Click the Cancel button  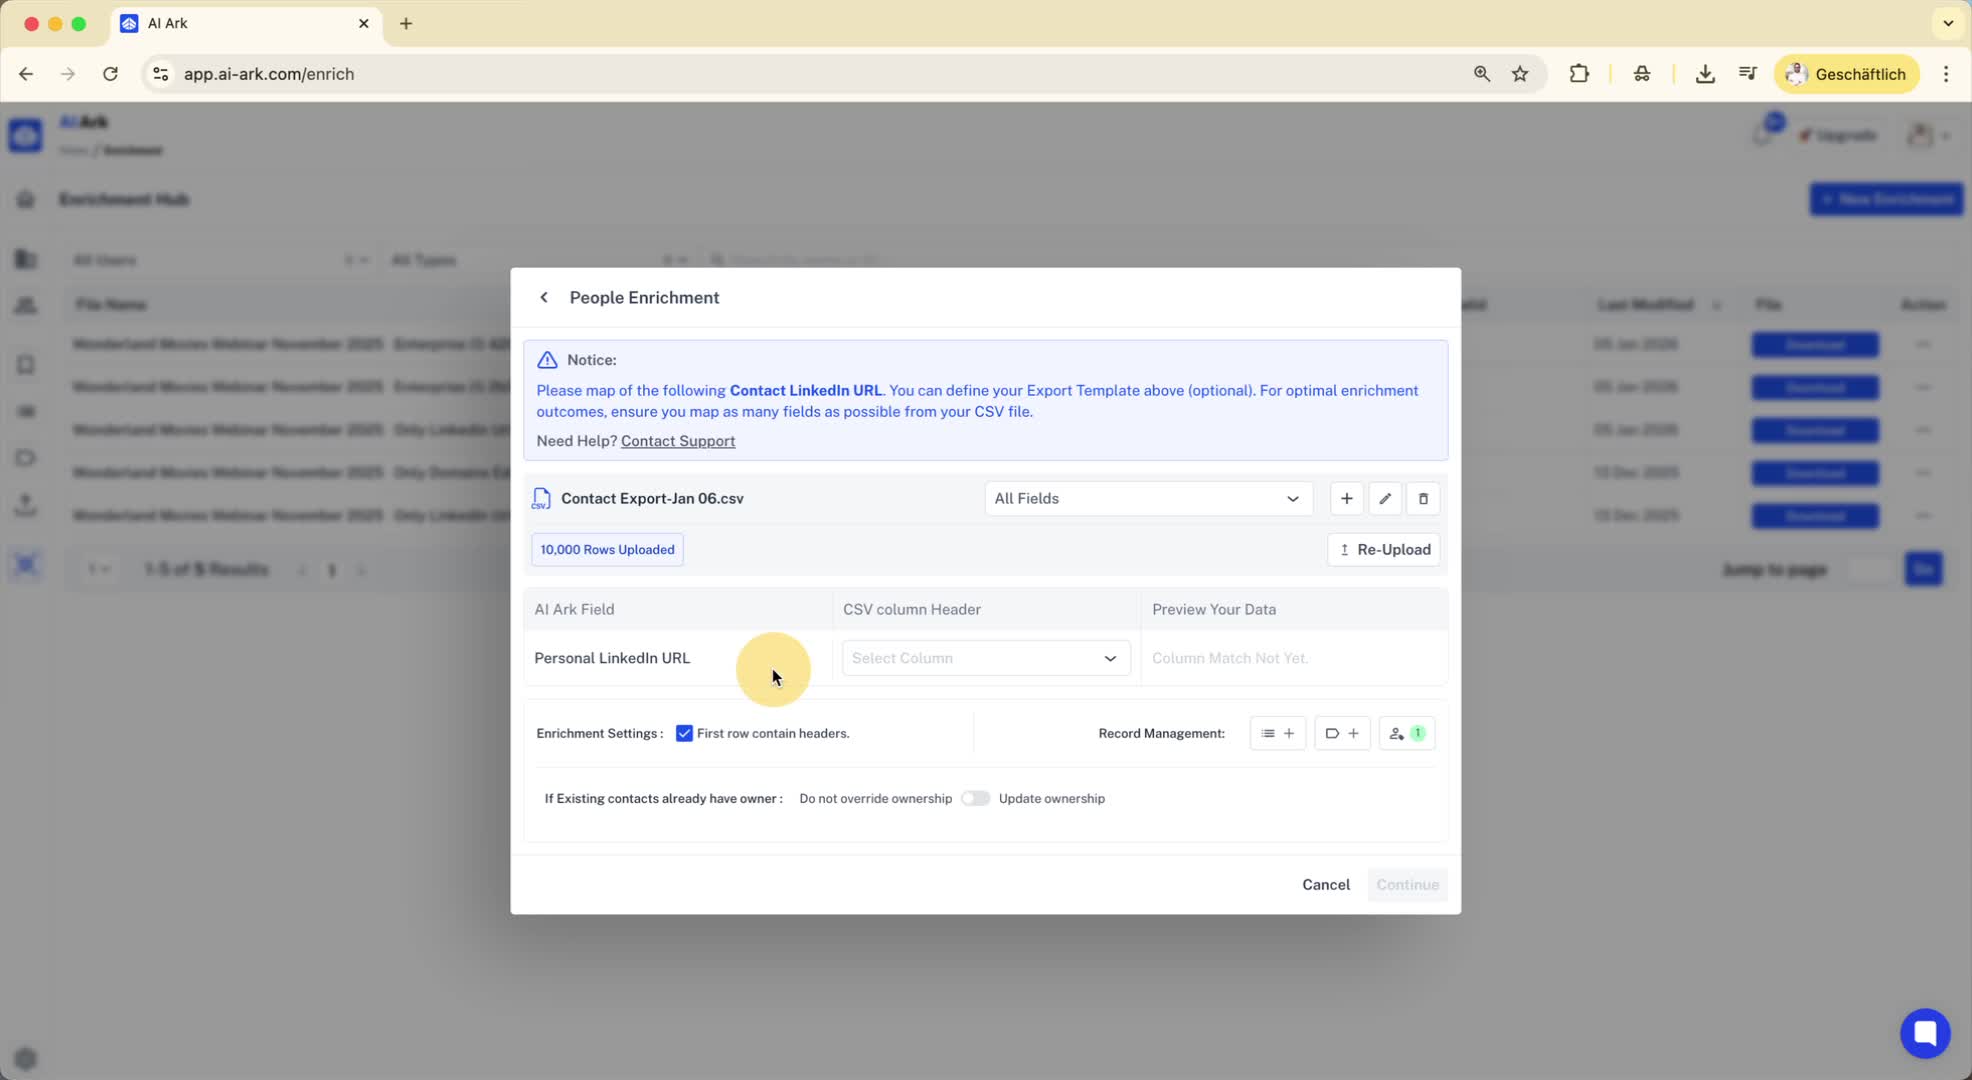point(1325,885)
